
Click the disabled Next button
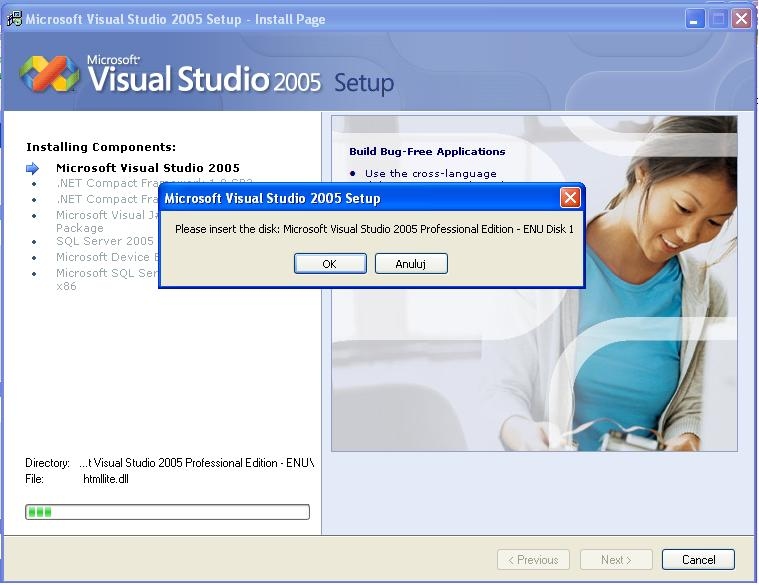point(616,560)
